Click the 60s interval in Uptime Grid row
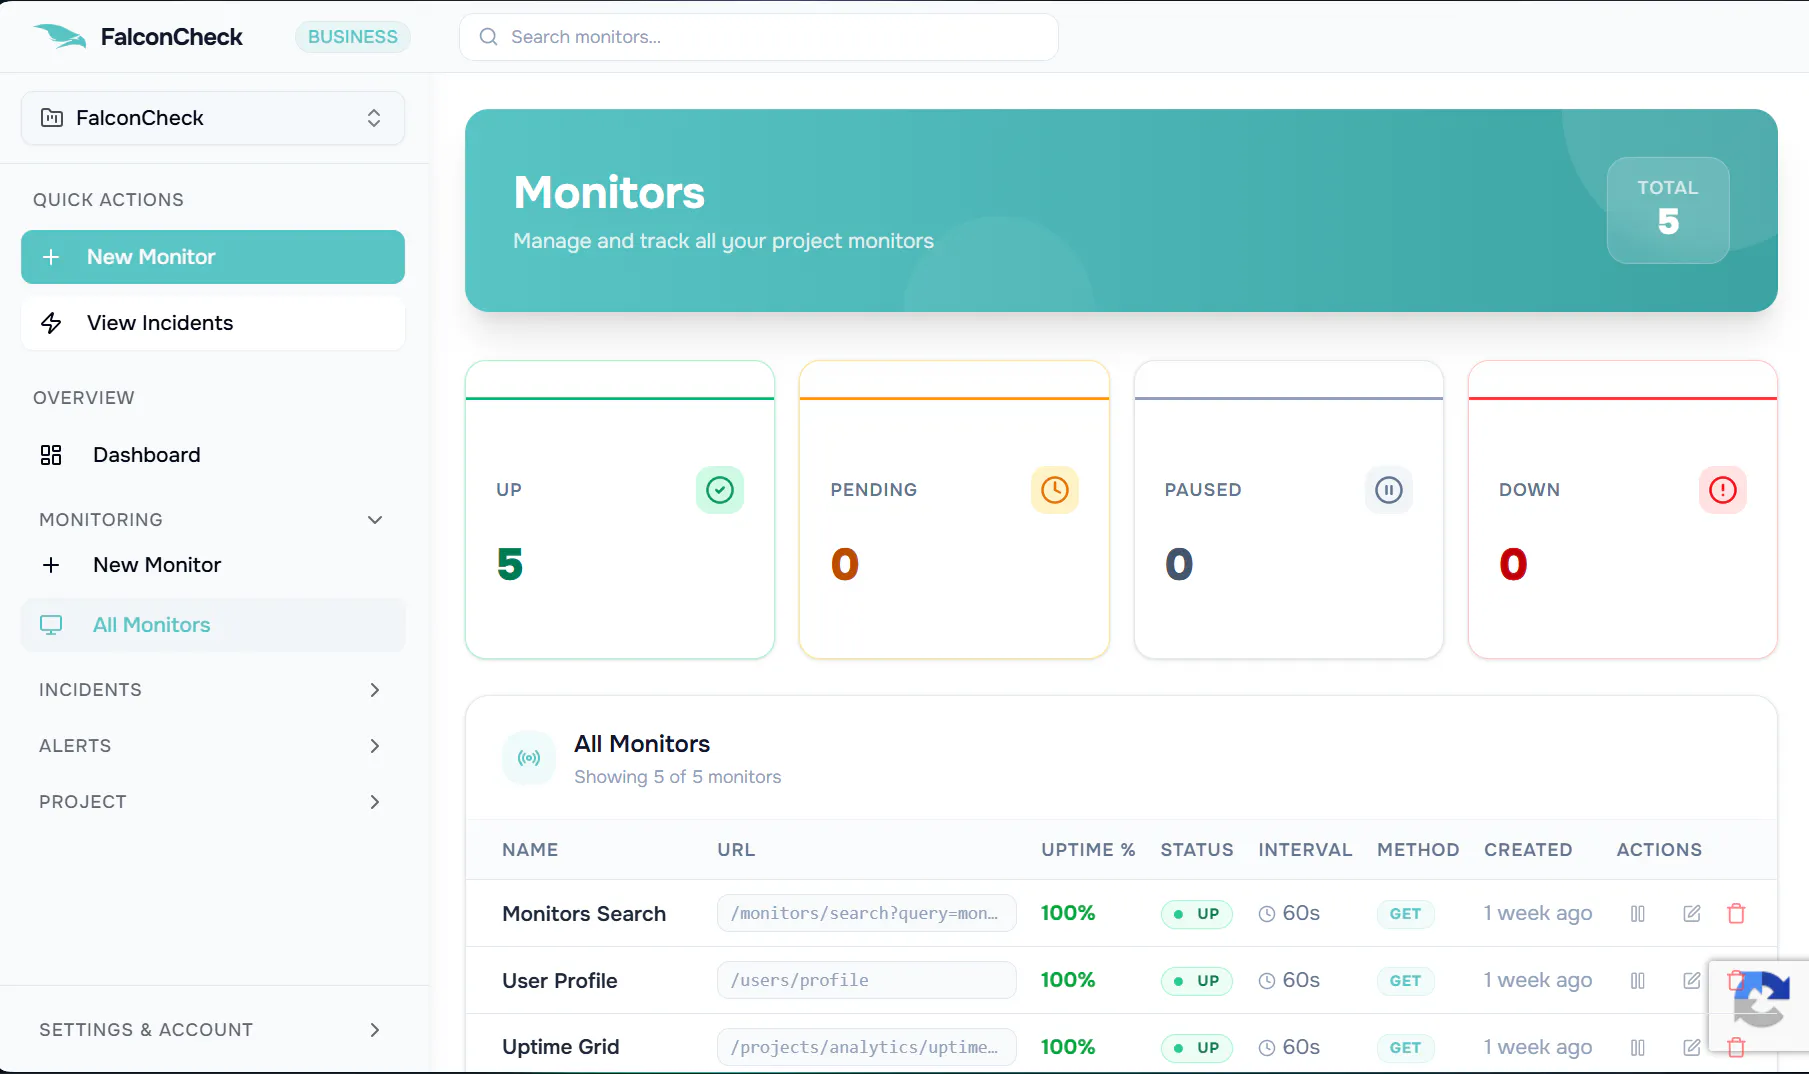The image size is (1809, 1074). coord(1289,1047)
